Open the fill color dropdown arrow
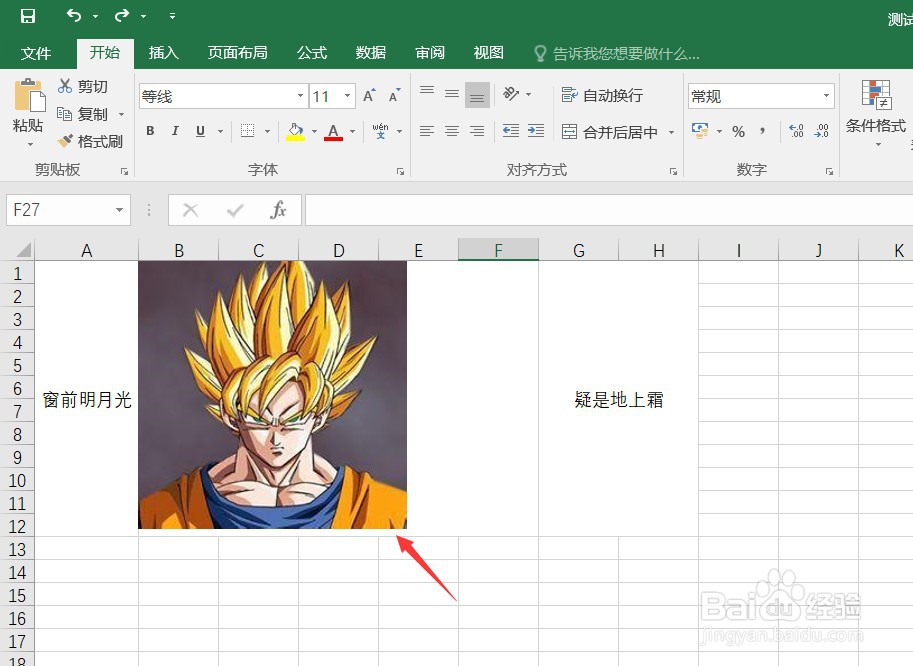The width and height of the screenshot is (913, 666). [x=314, y=132]
